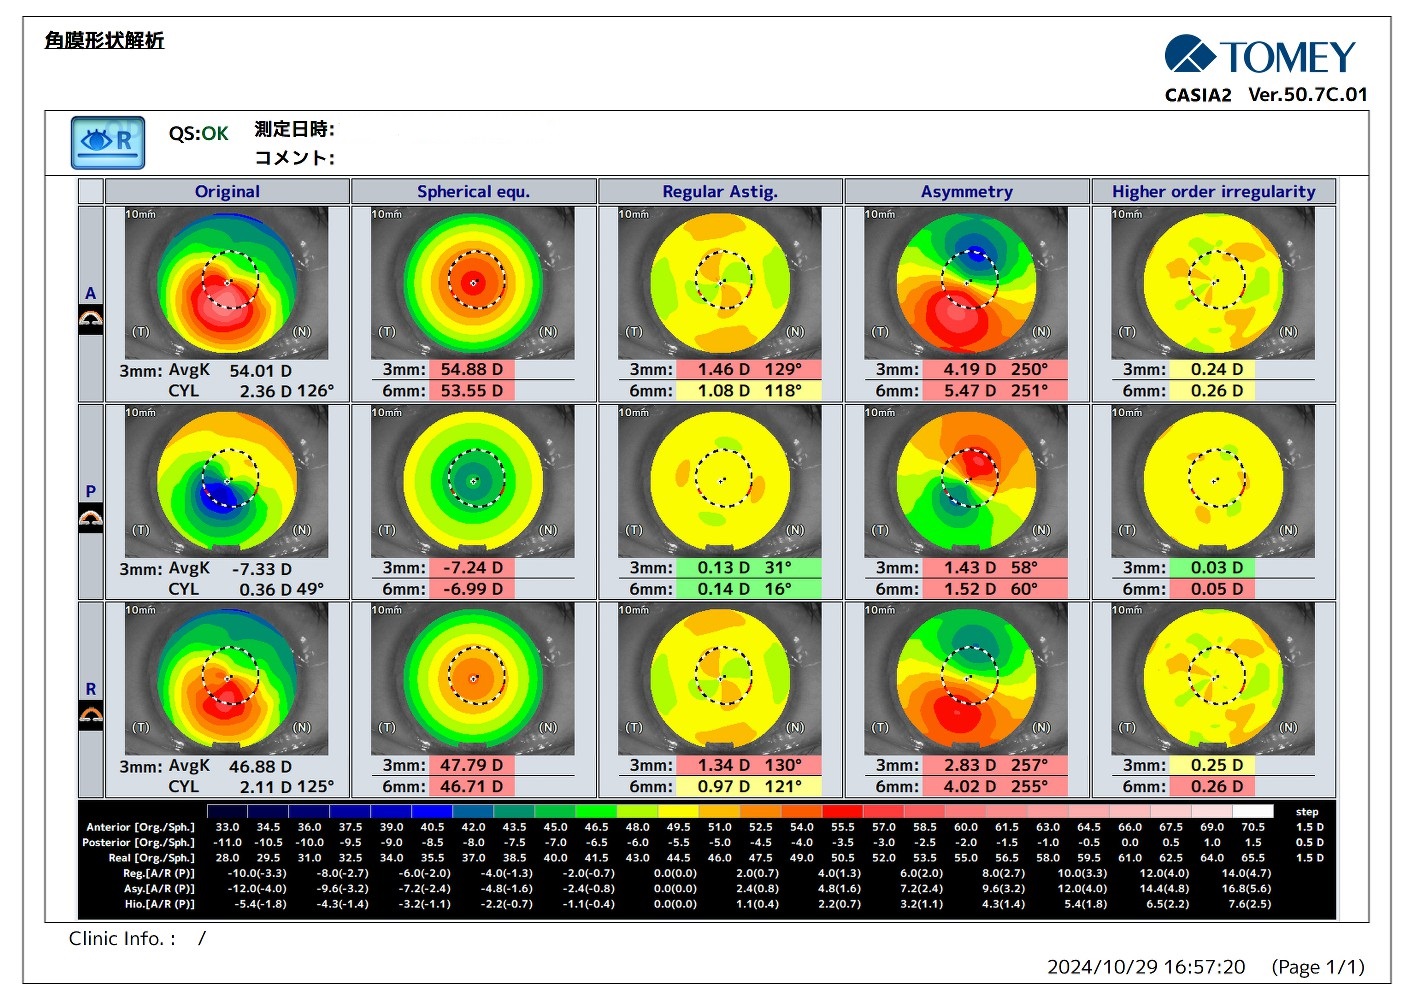Click the -7.24 D posterior value

pos(472,567)
